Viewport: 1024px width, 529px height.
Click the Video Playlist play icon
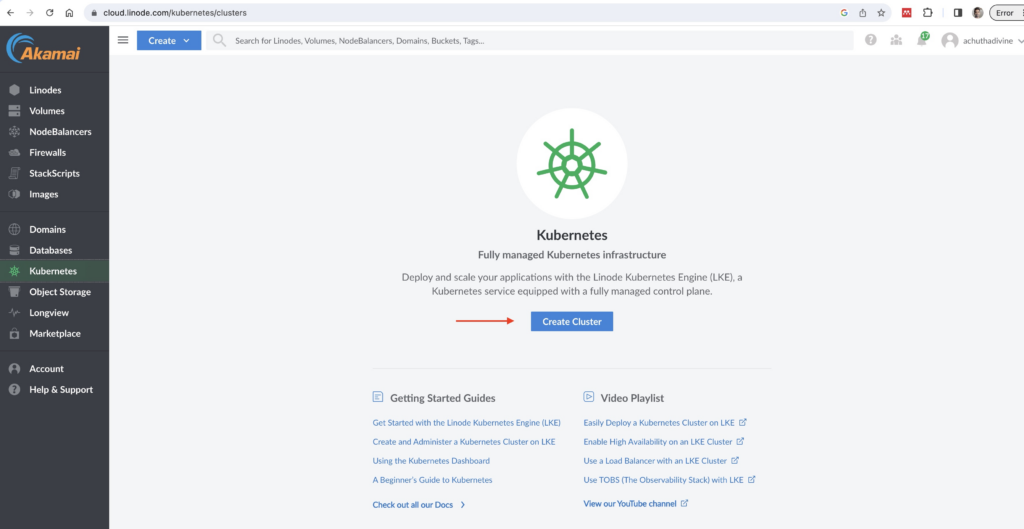pos(588,396)
